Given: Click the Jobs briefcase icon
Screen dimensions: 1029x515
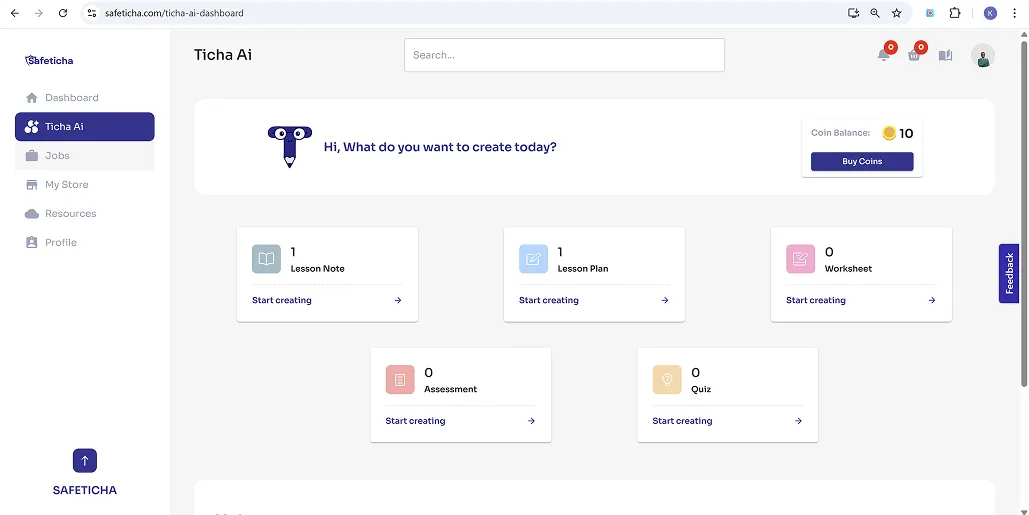Looking at the screenshot, I should (x=32, y=155).
